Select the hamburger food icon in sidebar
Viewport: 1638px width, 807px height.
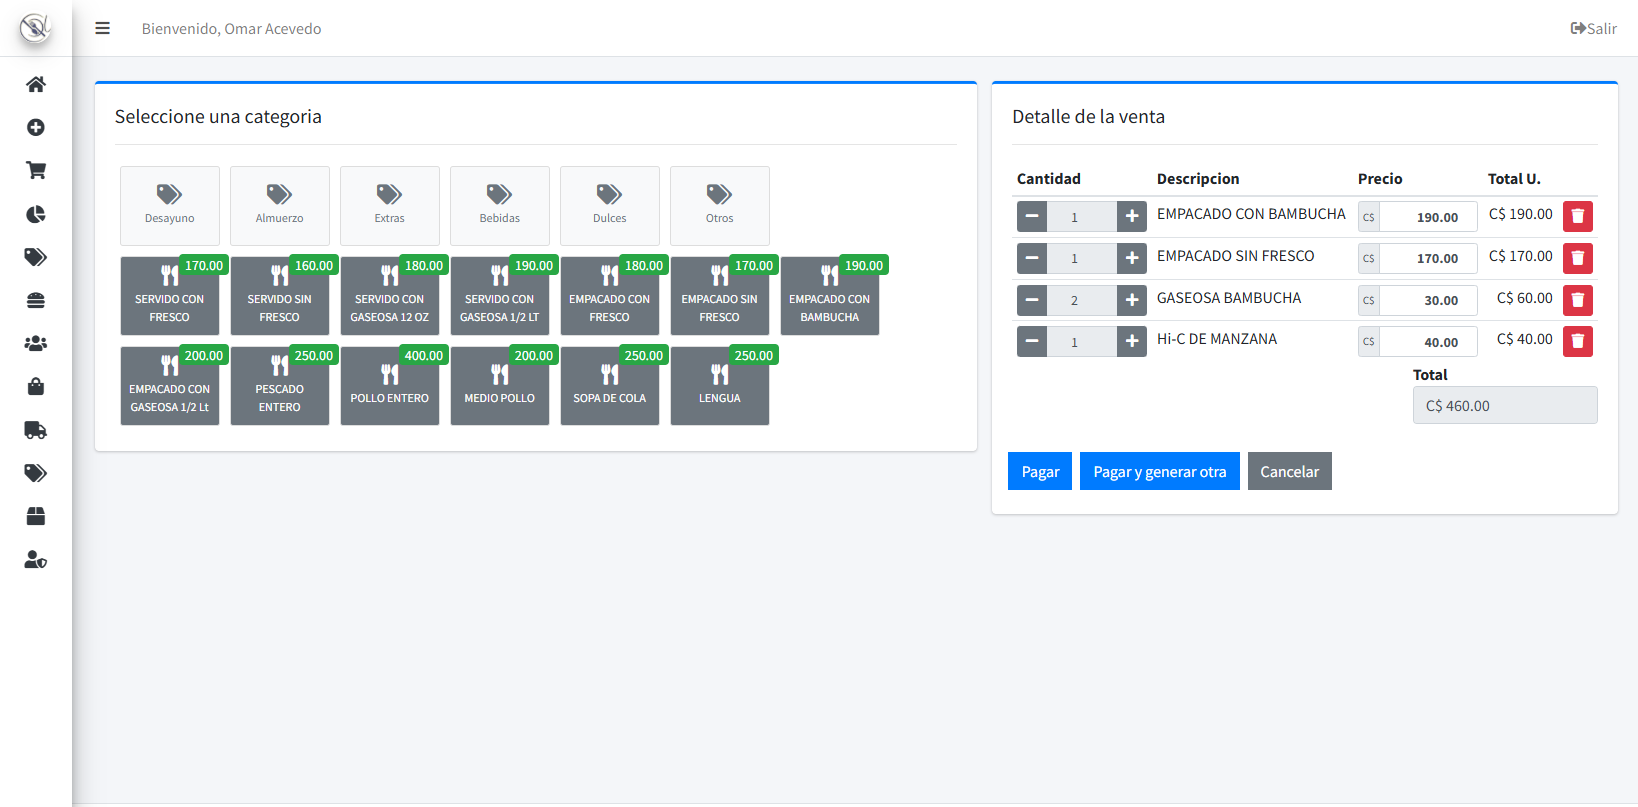36,300
